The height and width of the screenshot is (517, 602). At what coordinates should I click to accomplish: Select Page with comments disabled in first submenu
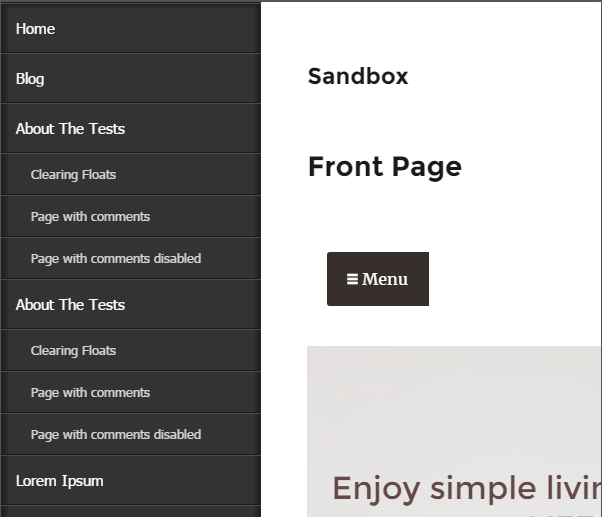click(x=131, y=258)
